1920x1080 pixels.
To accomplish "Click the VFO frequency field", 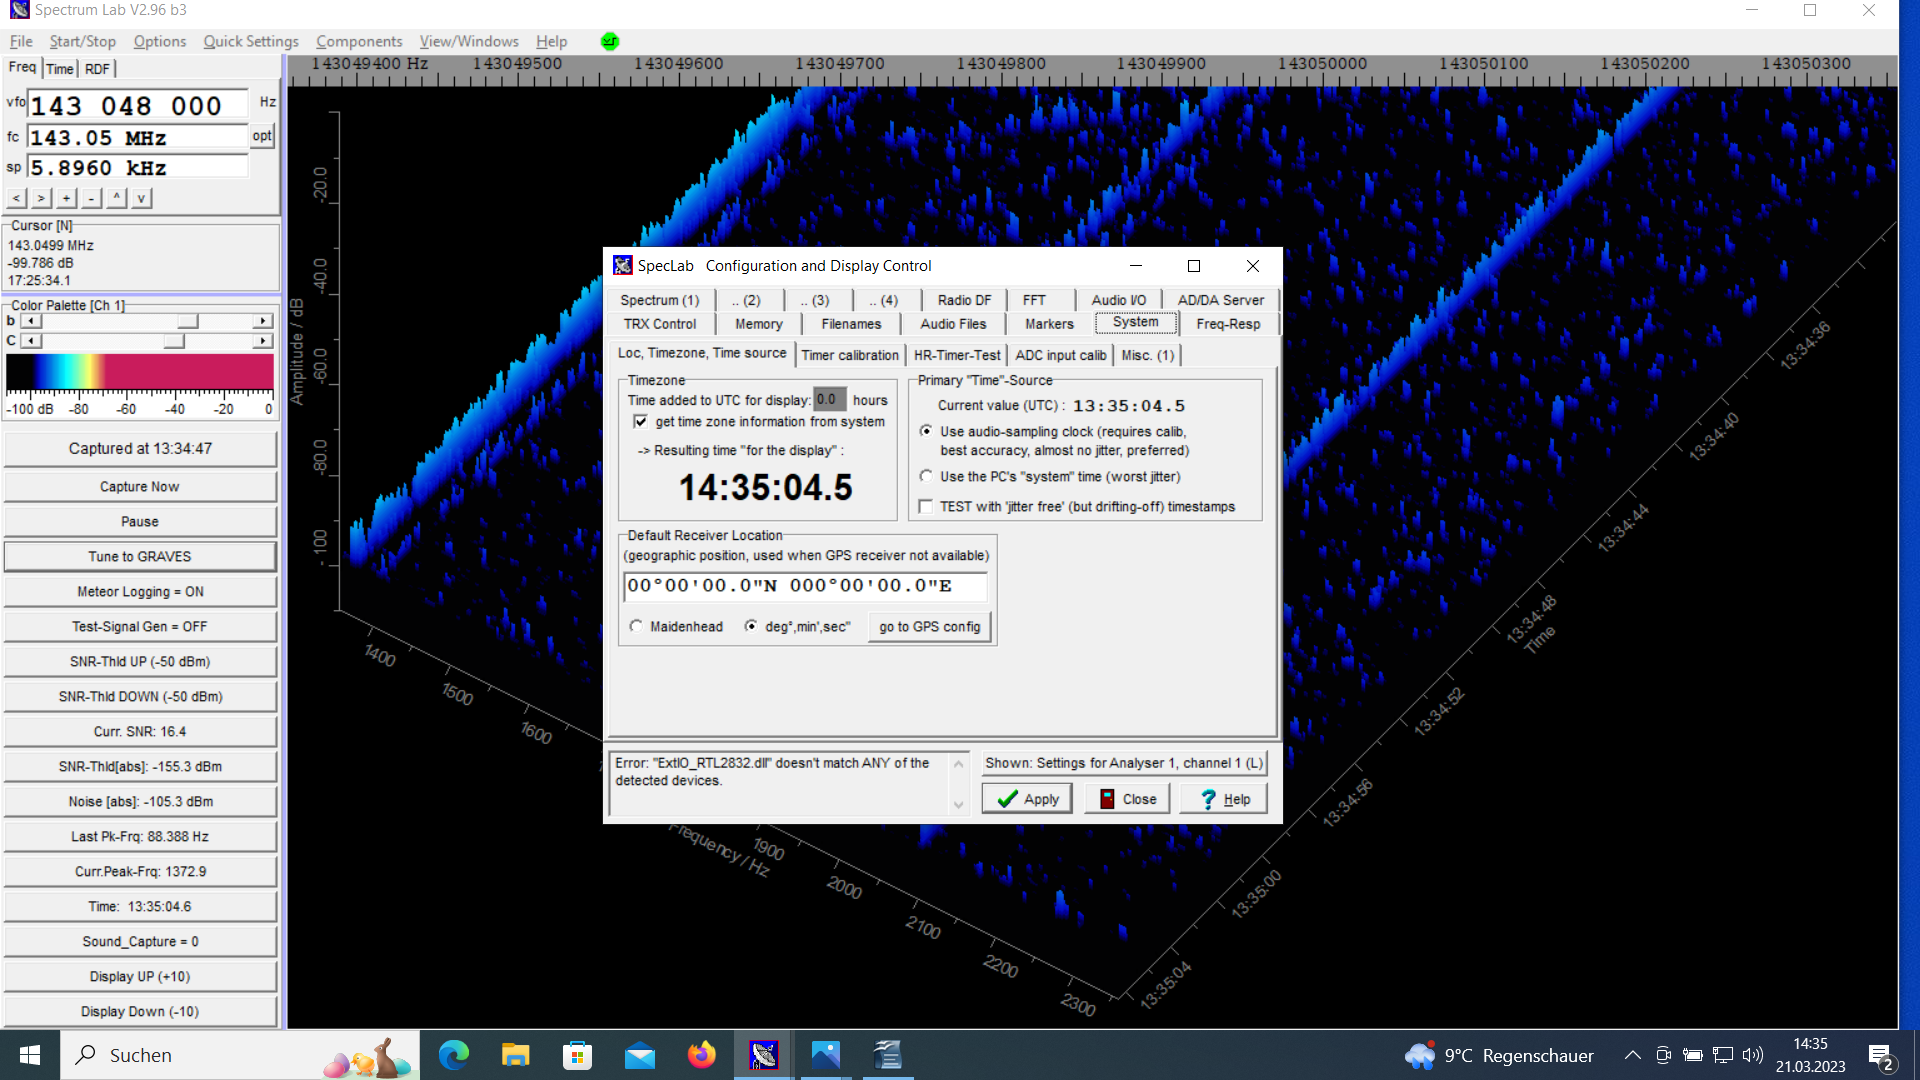I will click(x=138, y=105).
